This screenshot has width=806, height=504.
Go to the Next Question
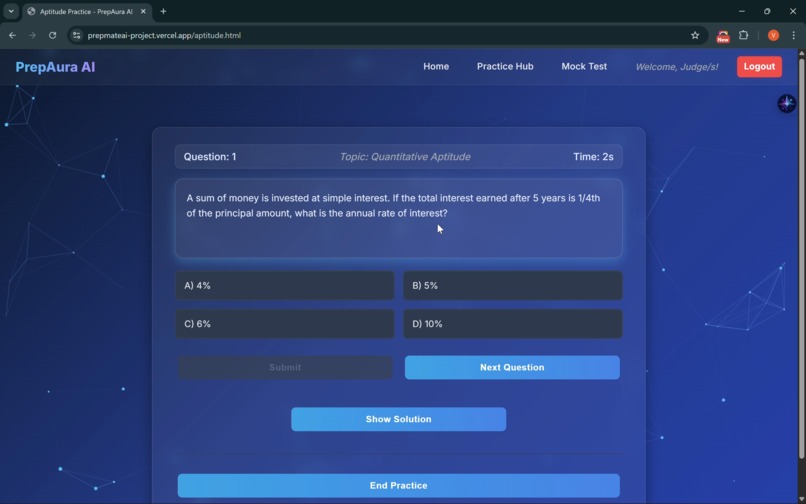click(512, 368)
